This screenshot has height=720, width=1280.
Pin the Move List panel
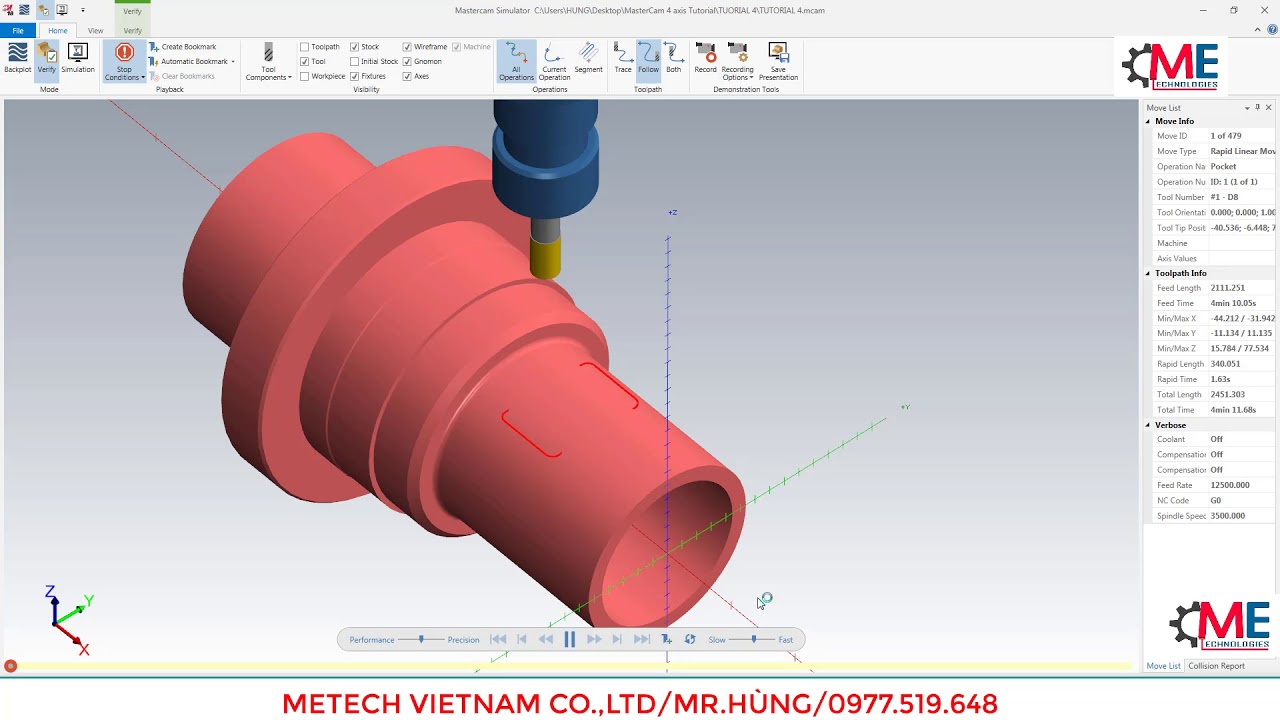(1258, 108)
